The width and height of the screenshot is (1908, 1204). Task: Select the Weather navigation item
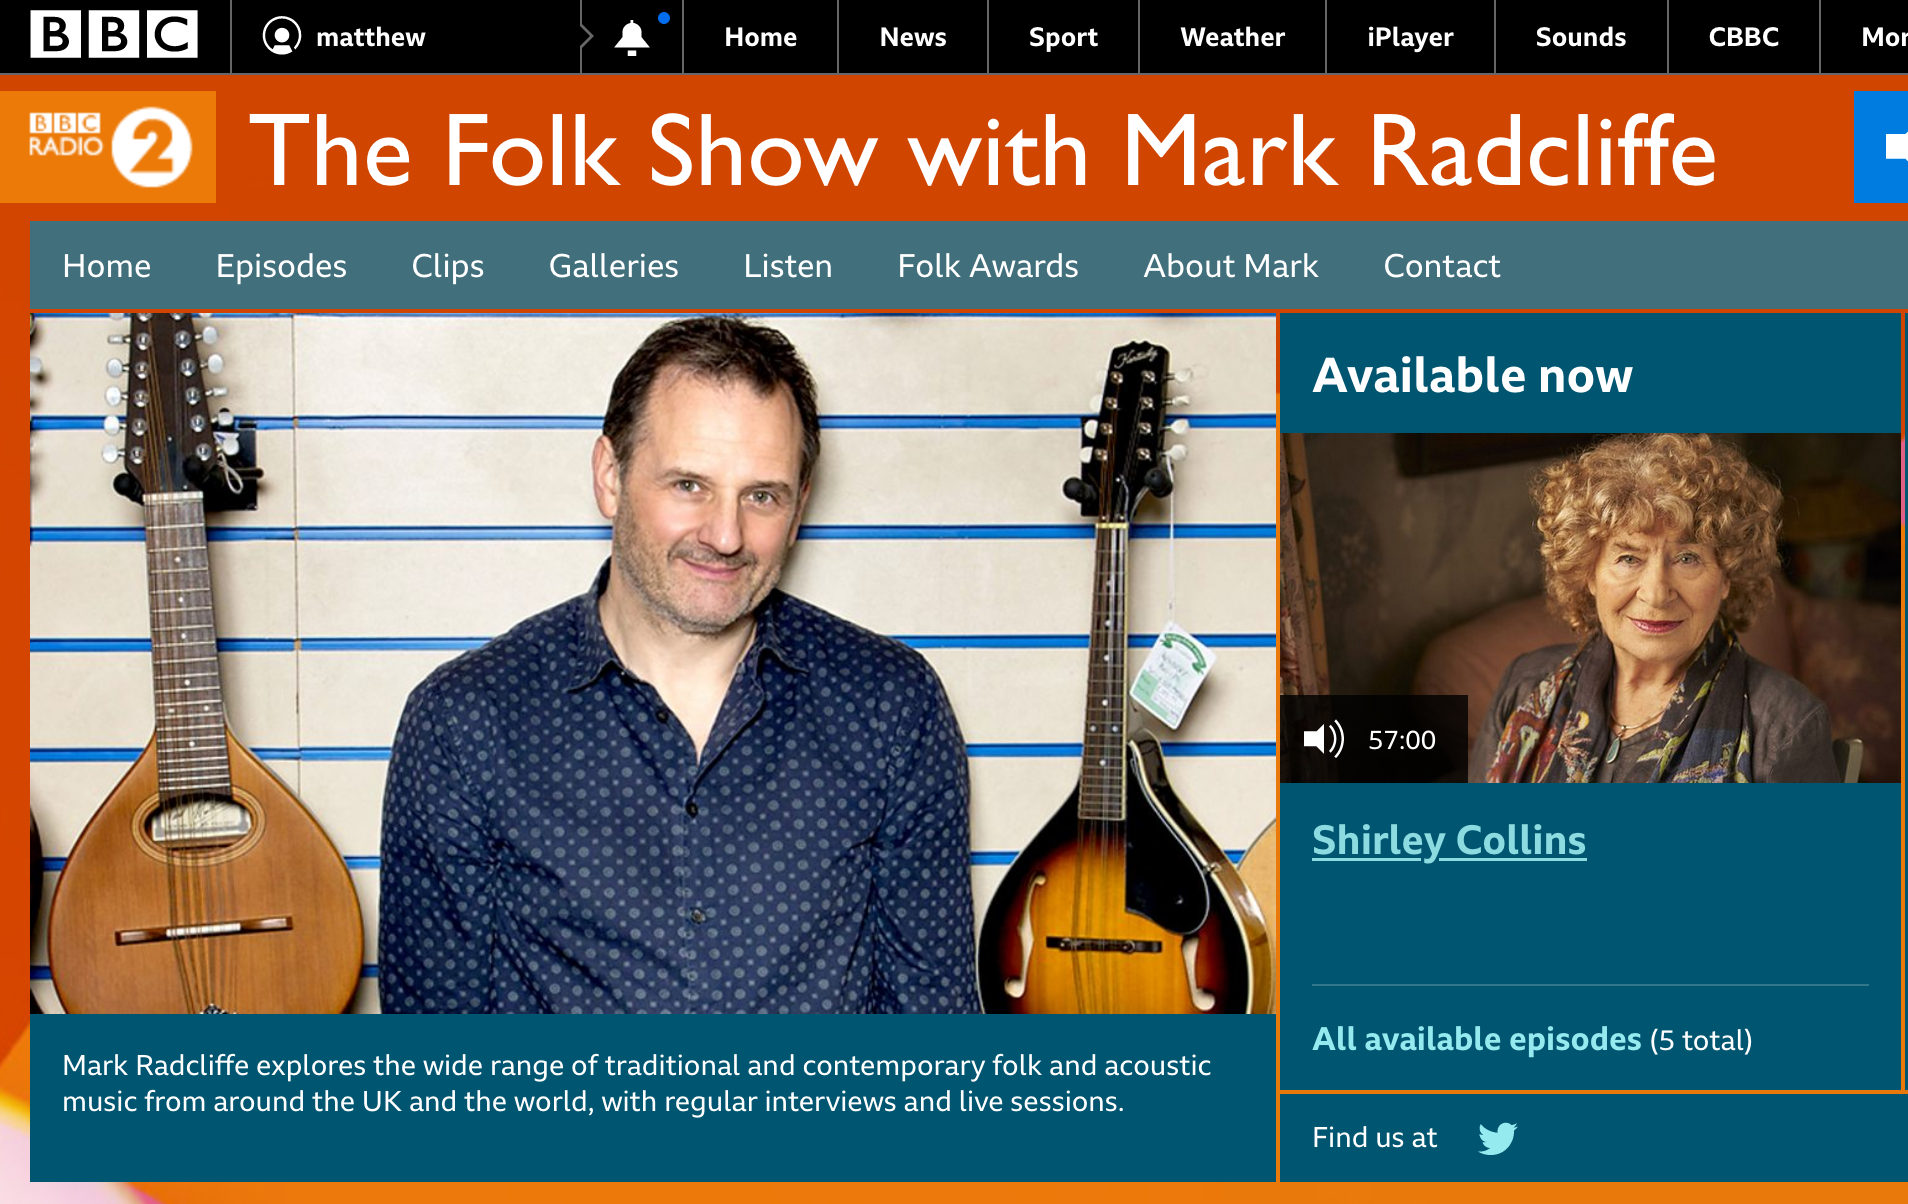tap(1232, 37)
